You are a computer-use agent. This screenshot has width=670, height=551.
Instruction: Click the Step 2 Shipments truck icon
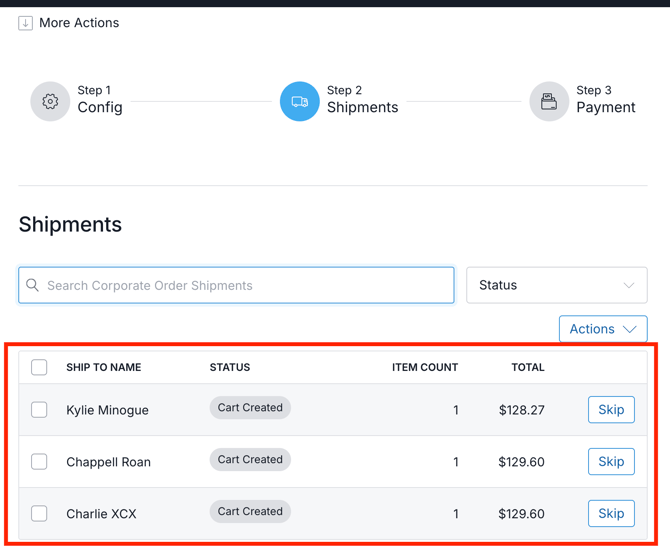[300, 101]
